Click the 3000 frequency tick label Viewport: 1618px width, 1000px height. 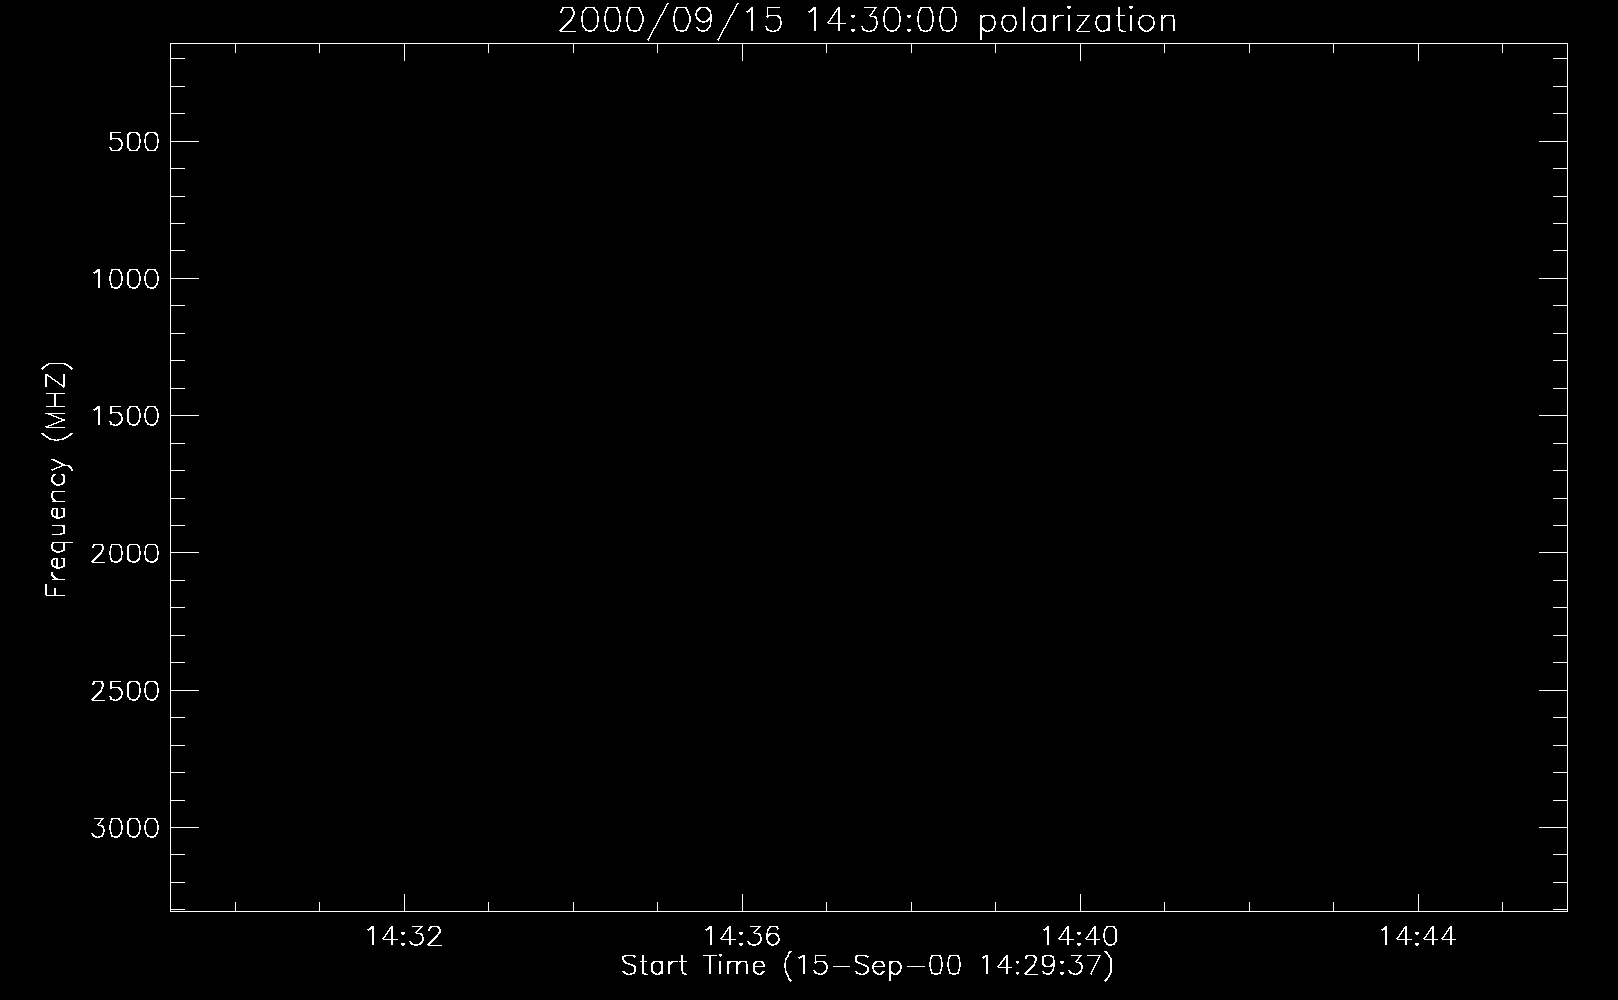point(125,828)
